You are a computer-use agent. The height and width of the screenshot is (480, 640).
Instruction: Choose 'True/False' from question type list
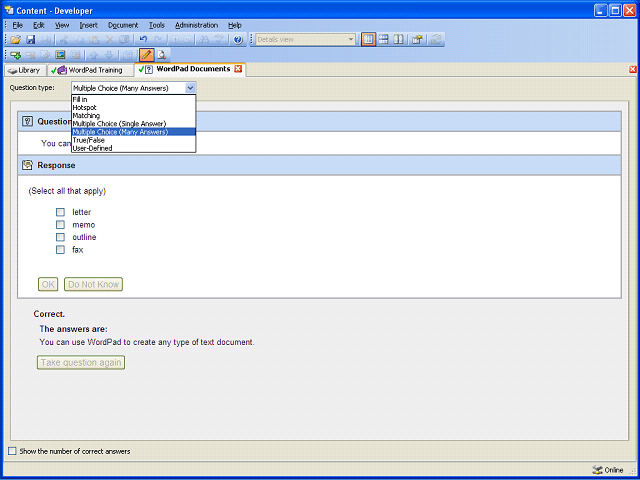pyautogui.click(x=133, y=140)
